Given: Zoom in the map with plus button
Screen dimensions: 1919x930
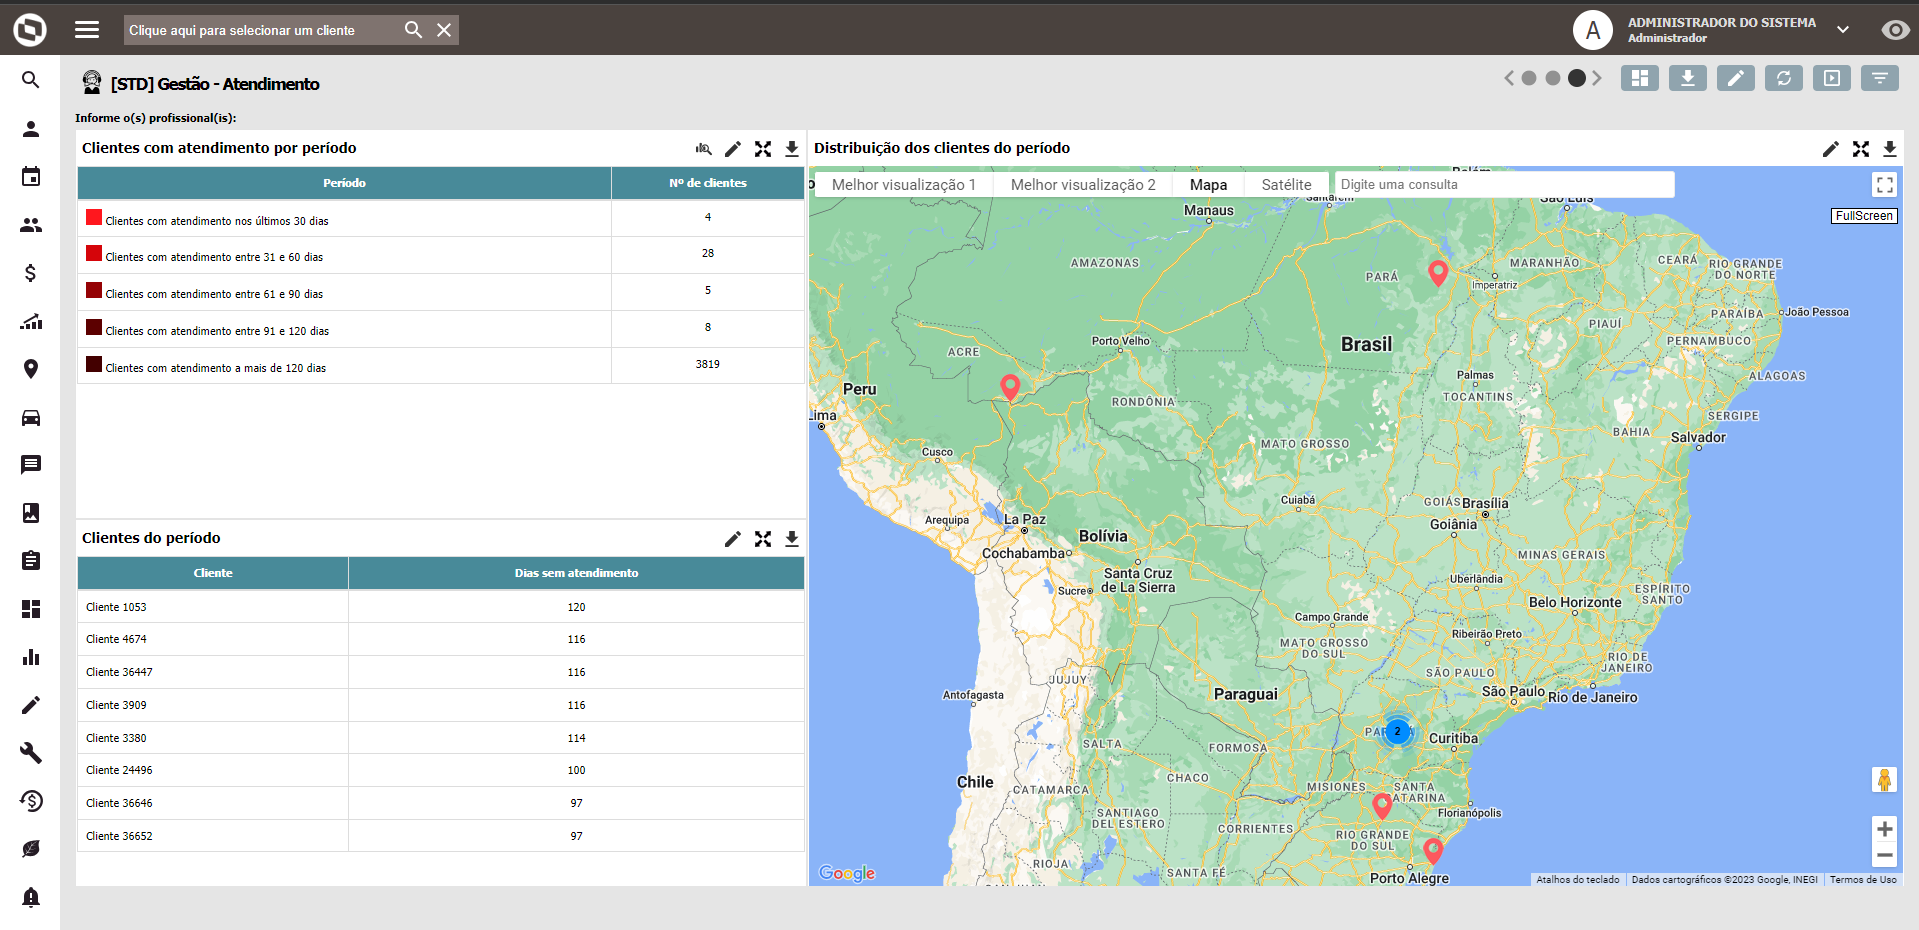Looking at the screenshot, I should (x=1884, y=829).
